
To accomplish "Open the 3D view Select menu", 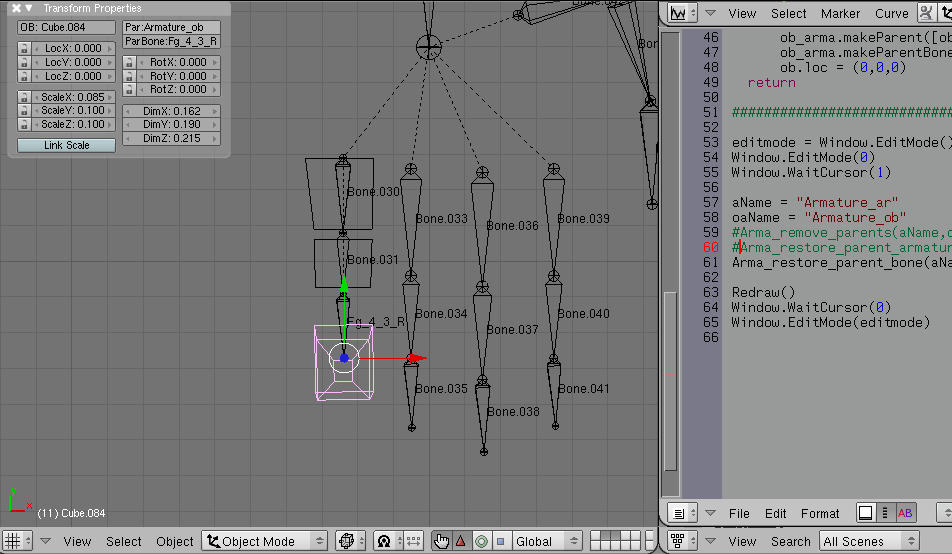I will click(x=123, y=541).
